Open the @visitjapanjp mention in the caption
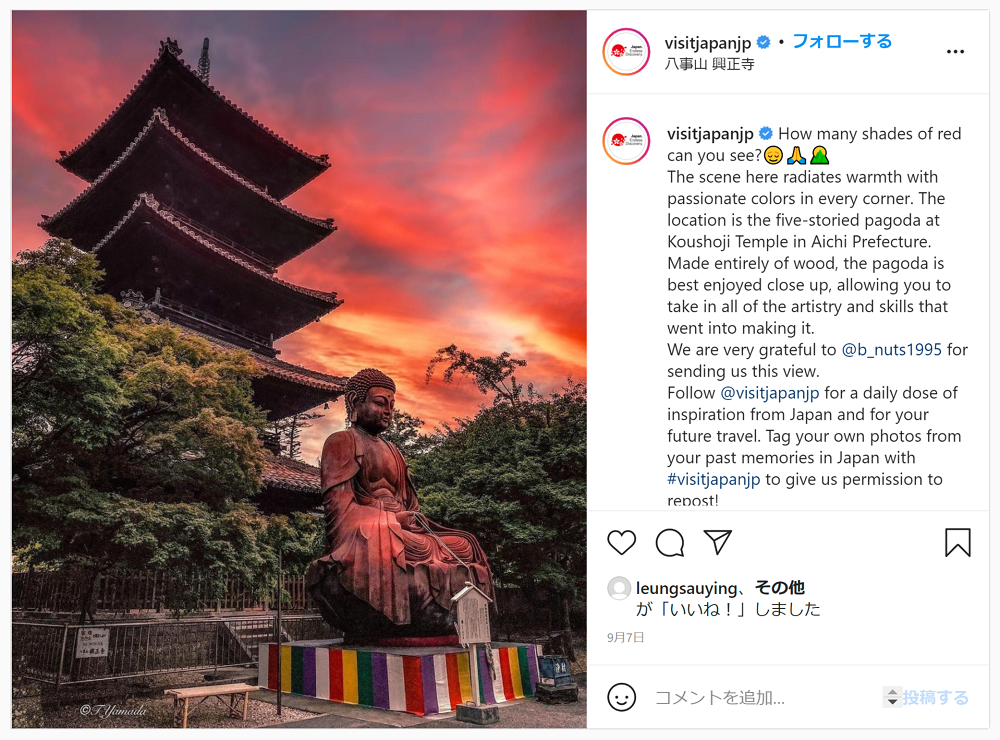The image size is (1000, 740). point(770,393)
